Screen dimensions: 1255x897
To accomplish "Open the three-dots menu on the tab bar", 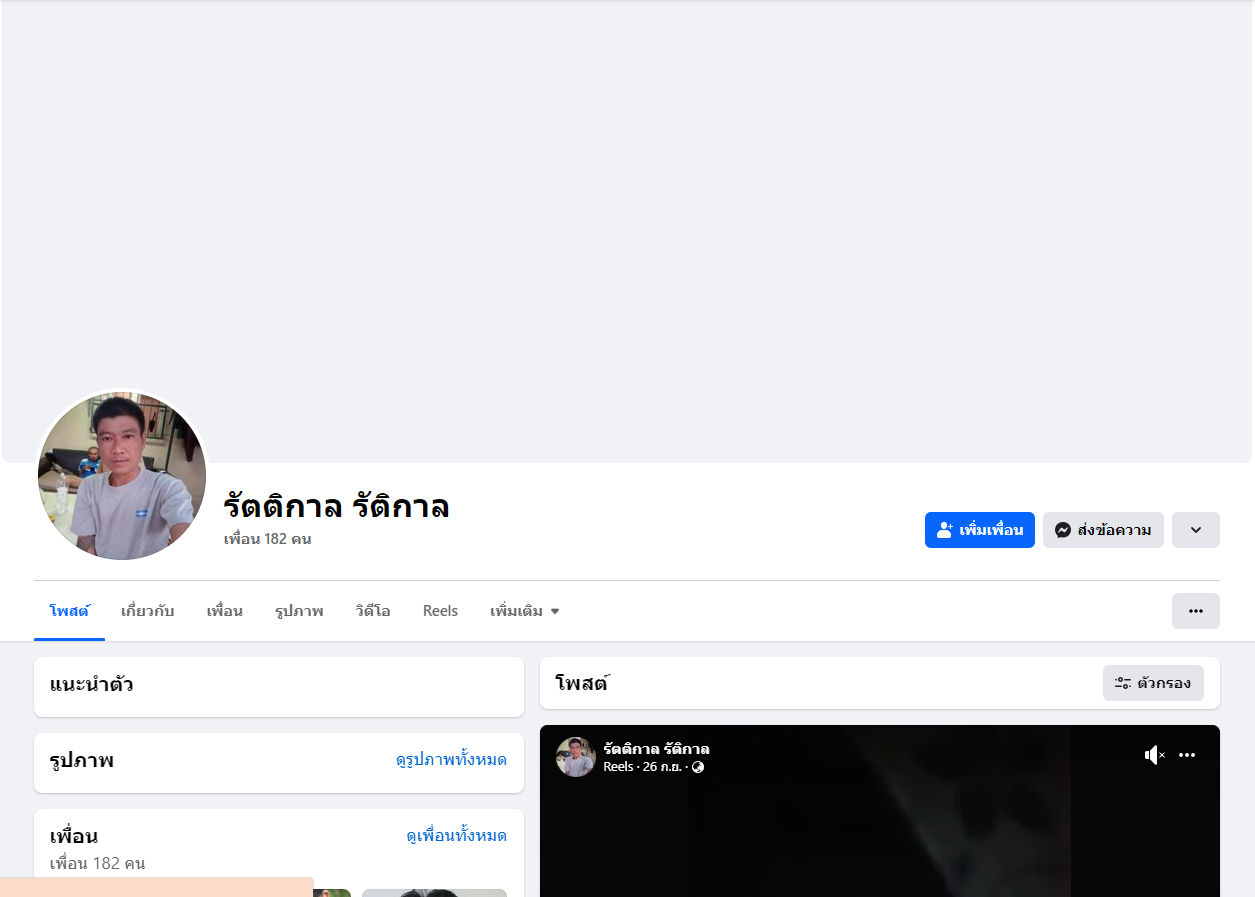I will 1196,611.
